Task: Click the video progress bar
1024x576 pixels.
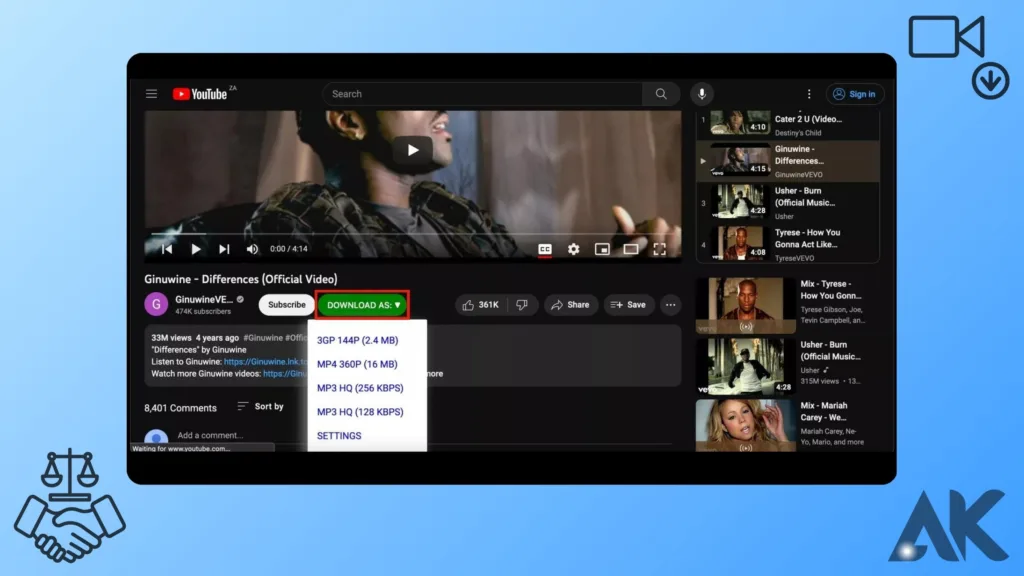Action: pos(400,235)
